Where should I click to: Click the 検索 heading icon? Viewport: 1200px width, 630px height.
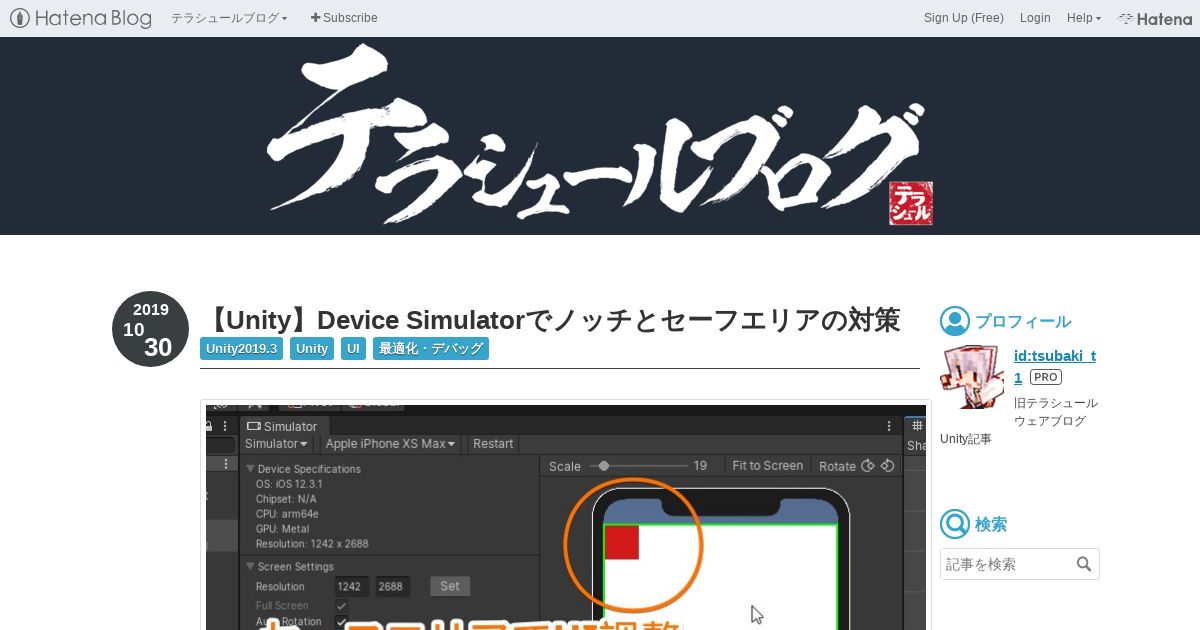pos(955,524)
